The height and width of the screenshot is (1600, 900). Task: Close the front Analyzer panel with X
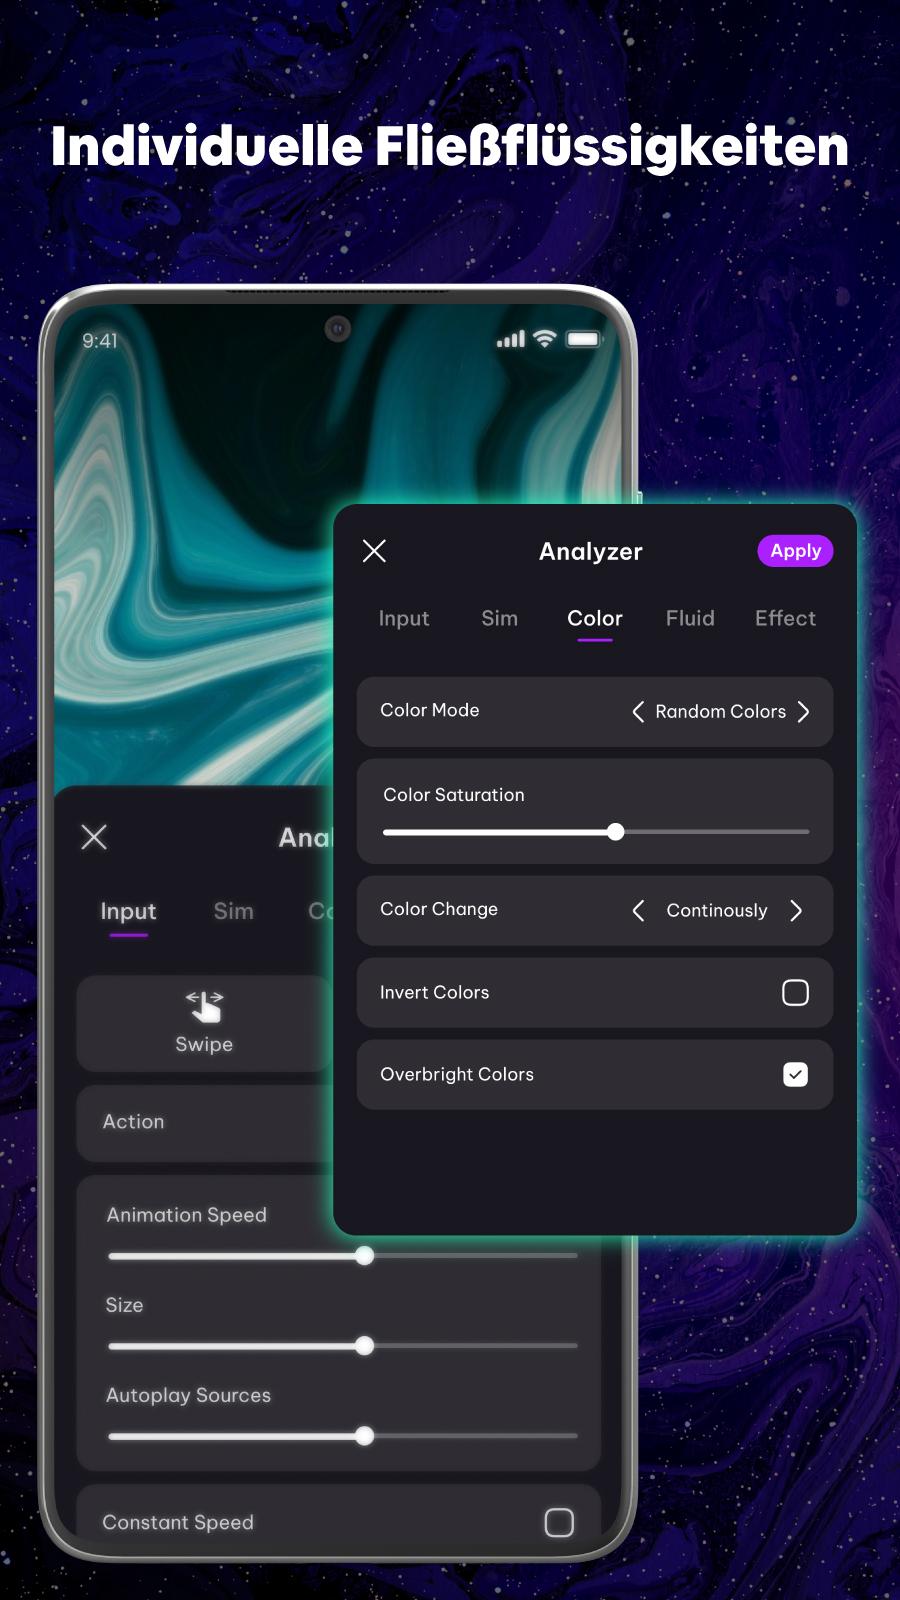point(374,551)
